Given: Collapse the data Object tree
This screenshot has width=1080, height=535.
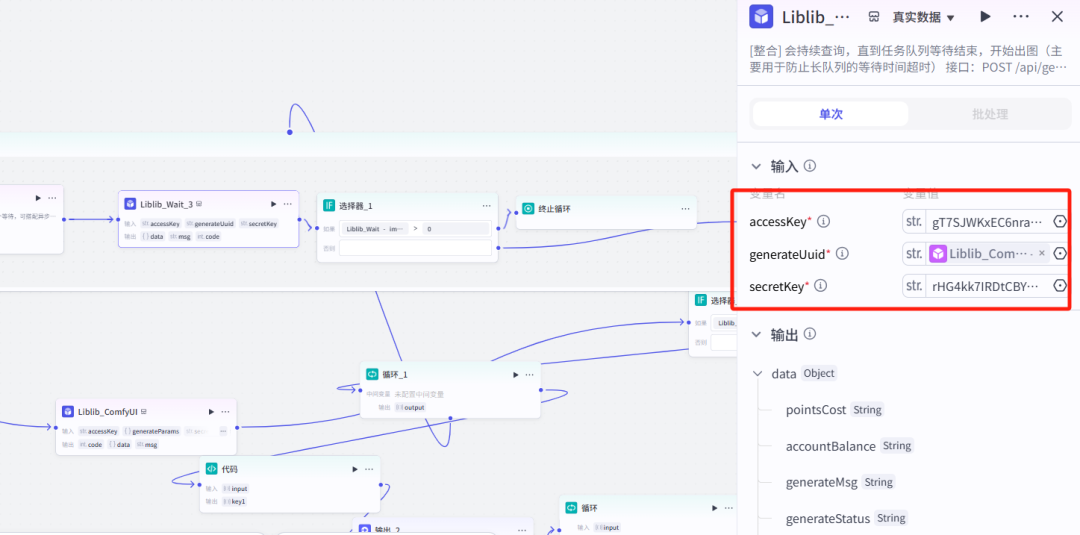Looking at the screenshot, I should [x=758, y=374].
